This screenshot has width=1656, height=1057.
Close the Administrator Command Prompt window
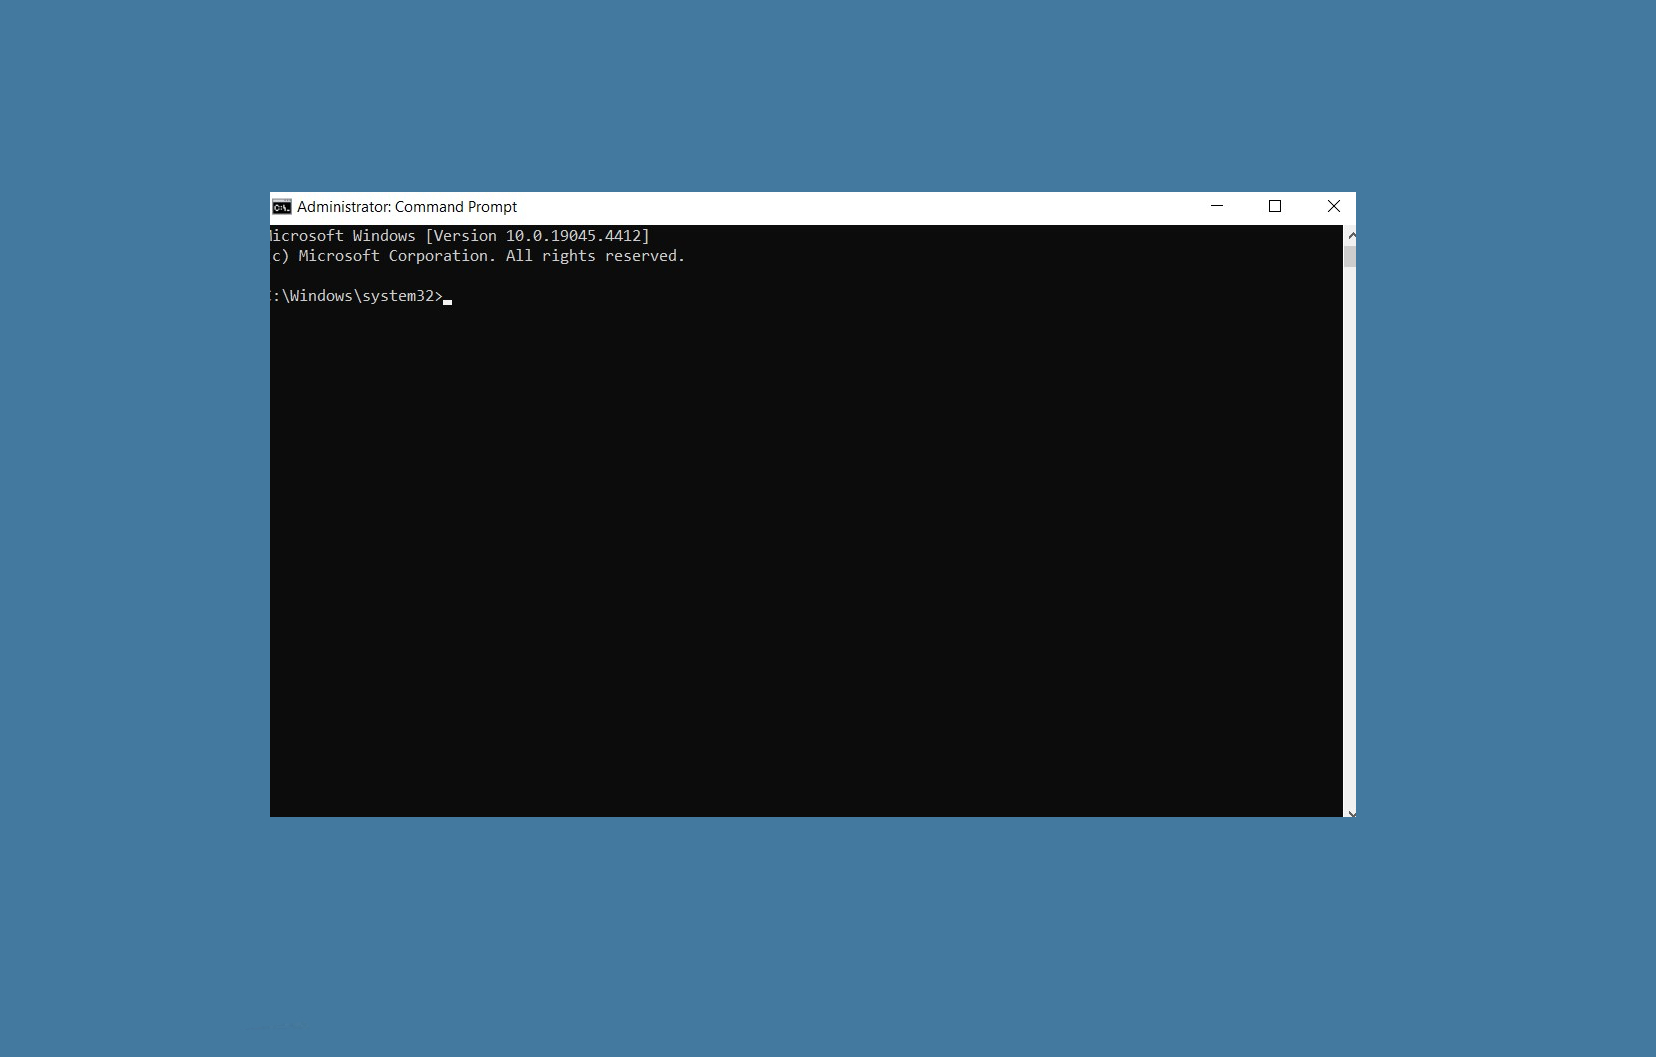click(x=1333, y=206)
